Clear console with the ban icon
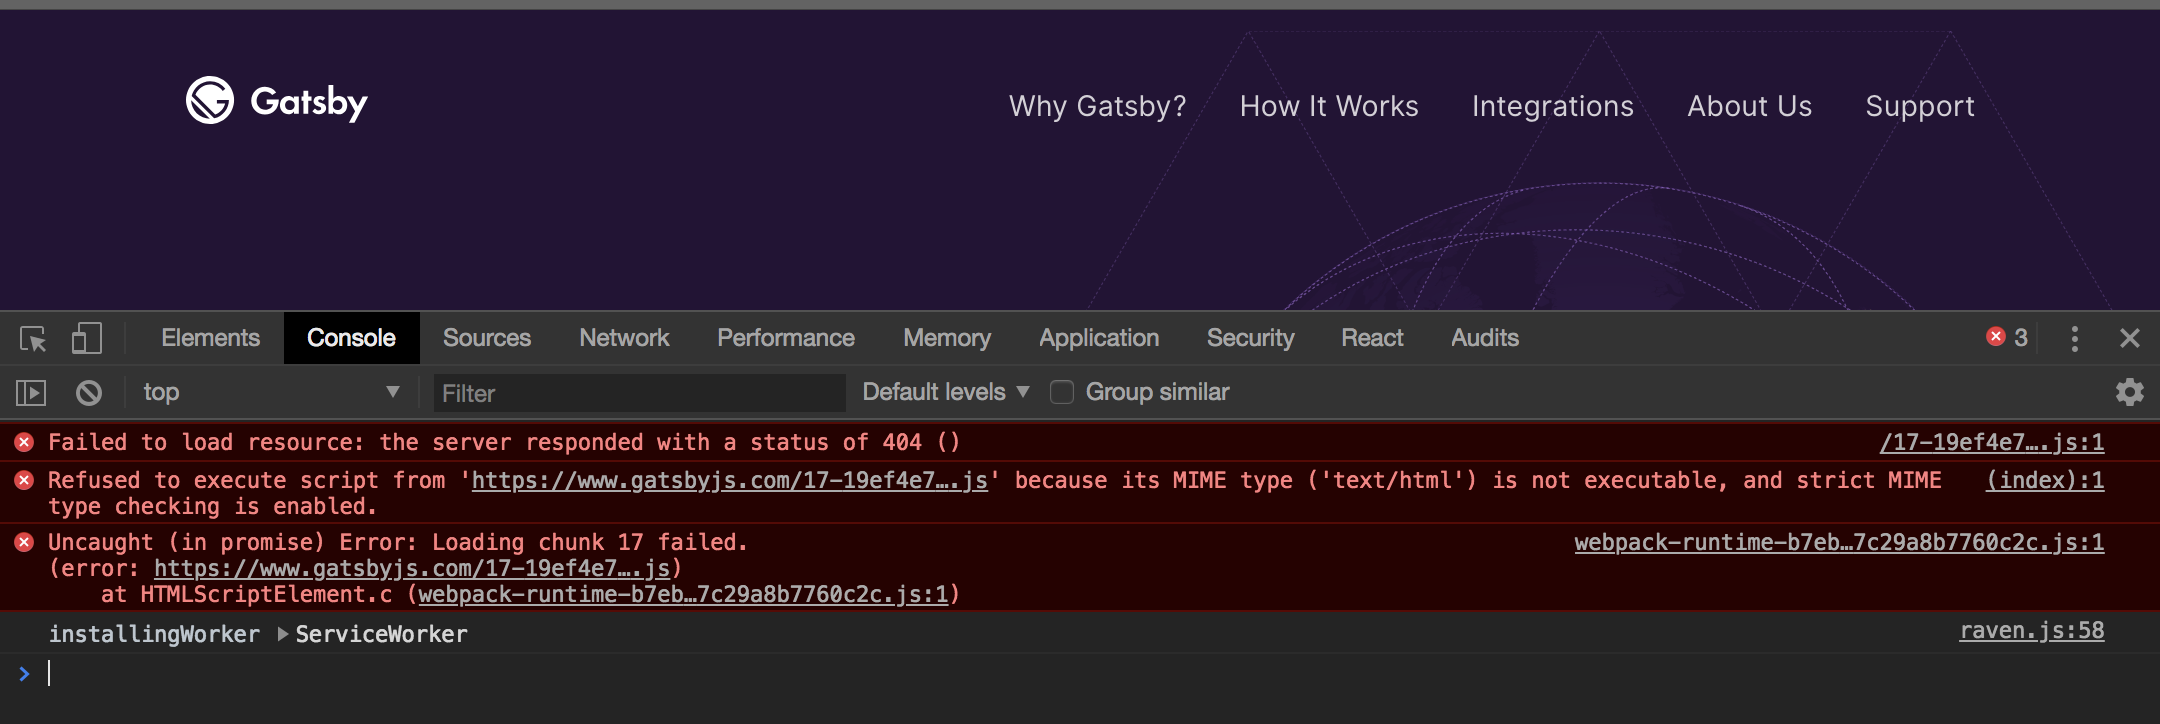 click(x=89, y=393)
